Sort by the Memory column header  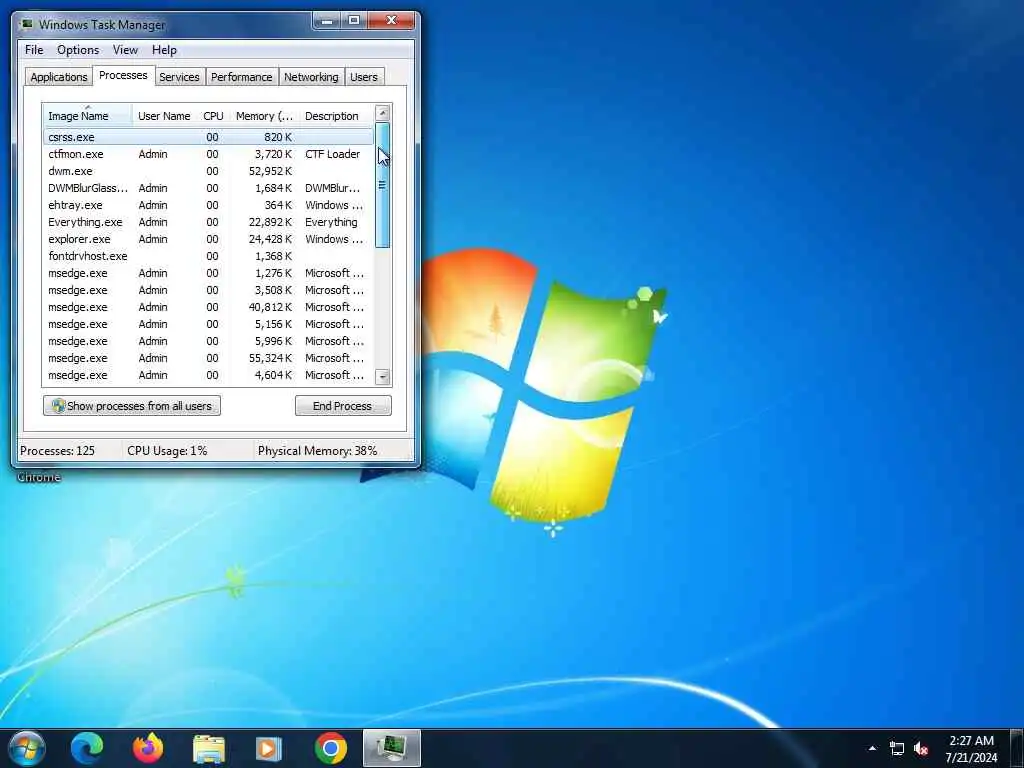[264, 116]
